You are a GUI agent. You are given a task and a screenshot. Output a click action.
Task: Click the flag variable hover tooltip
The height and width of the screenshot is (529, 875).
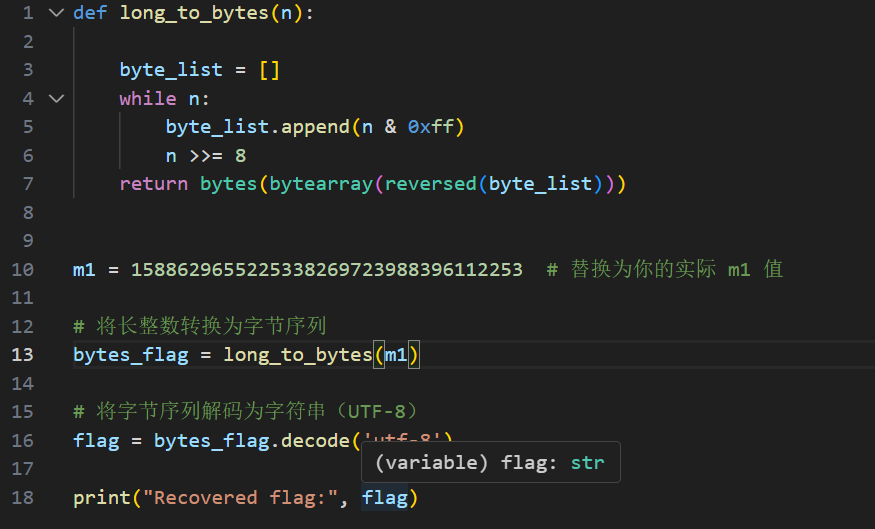[490, 464]
